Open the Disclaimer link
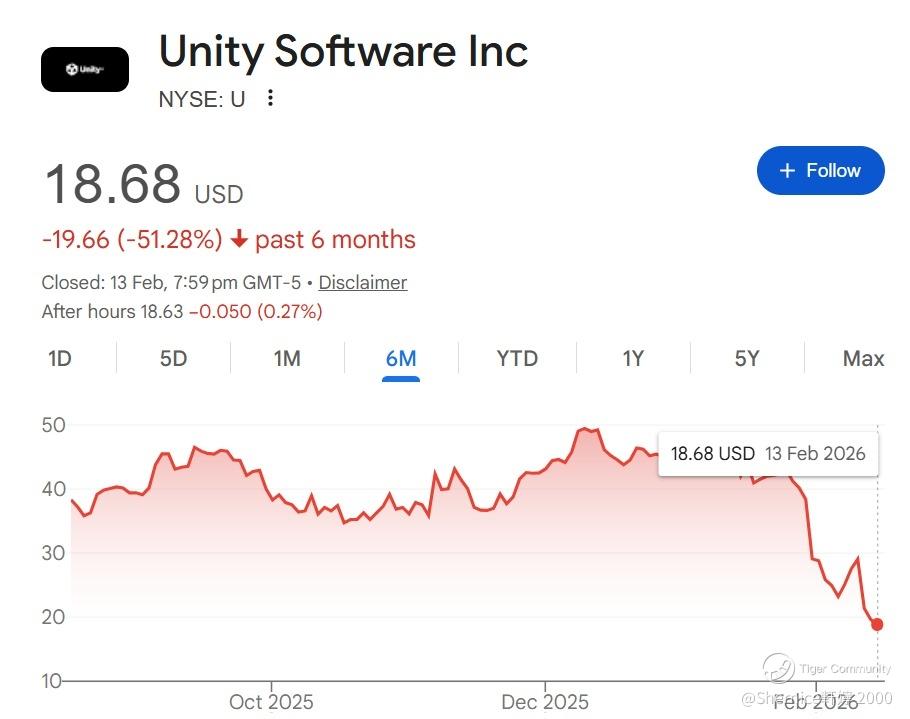Viewport: 910px width, 719px height. (x=363, y=283)
